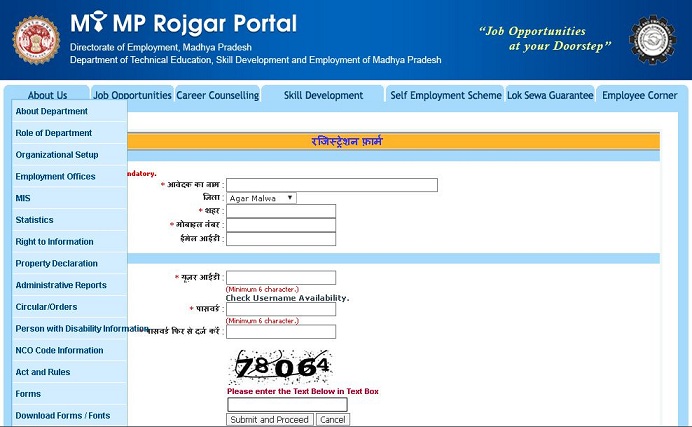
Task: Click the circular seal logo at top right
Action: [x=651, y=40]
